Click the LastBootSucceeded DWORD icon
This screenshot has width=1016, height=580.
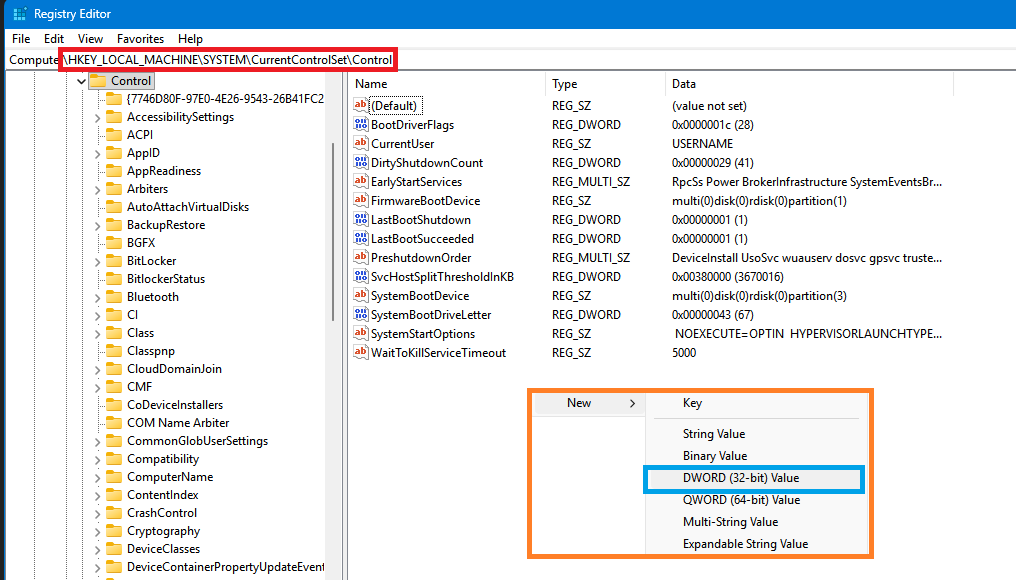(x=361, y=238)
